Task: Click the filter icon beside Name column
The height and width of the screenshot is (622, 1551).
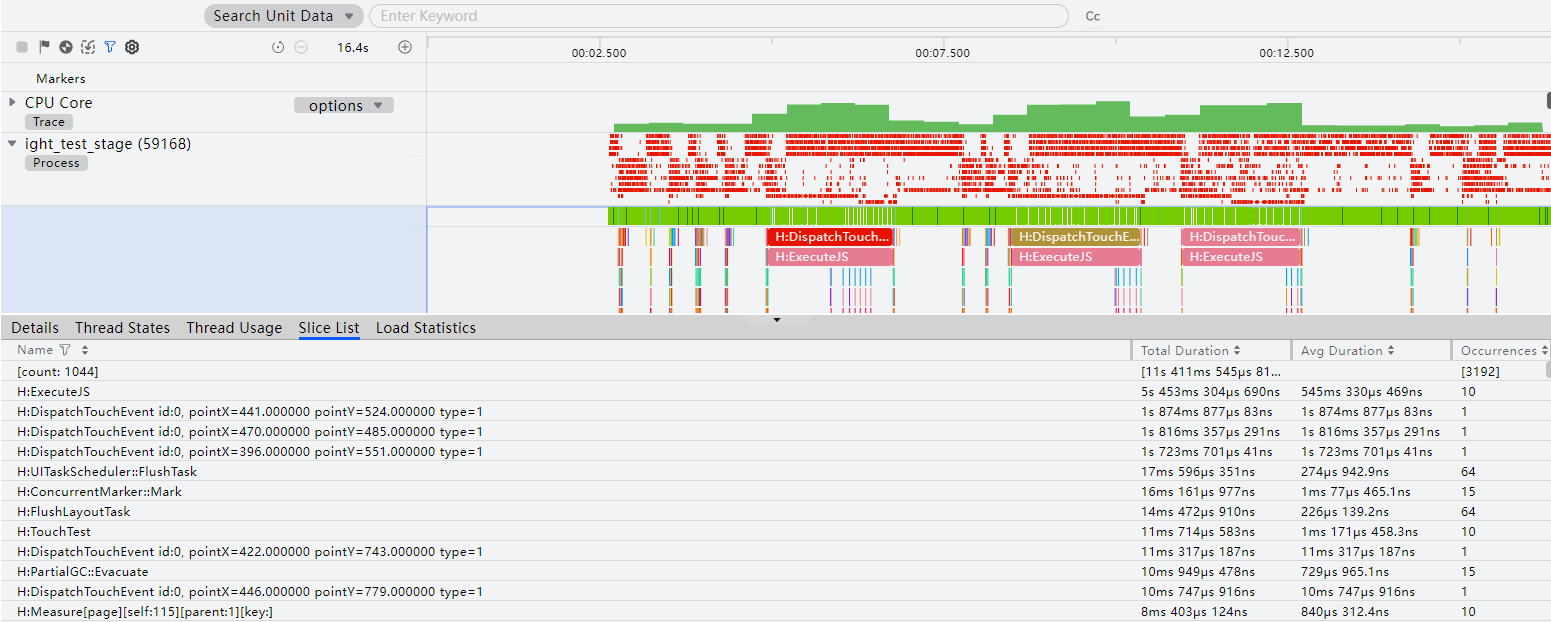Action: [x=65, y=350]
